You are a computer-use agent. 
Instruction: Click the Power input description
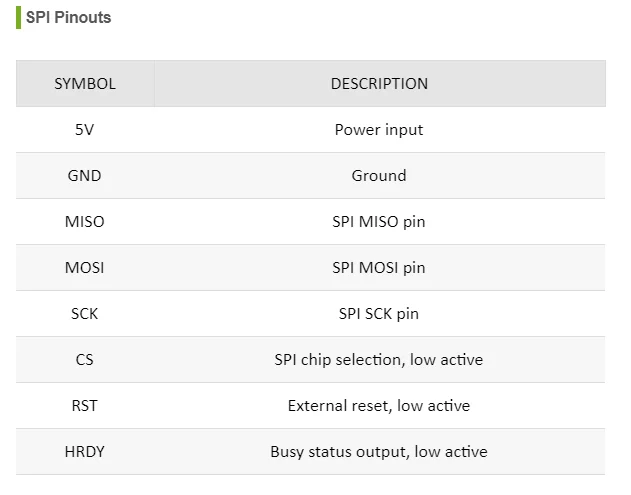point(379,130)
